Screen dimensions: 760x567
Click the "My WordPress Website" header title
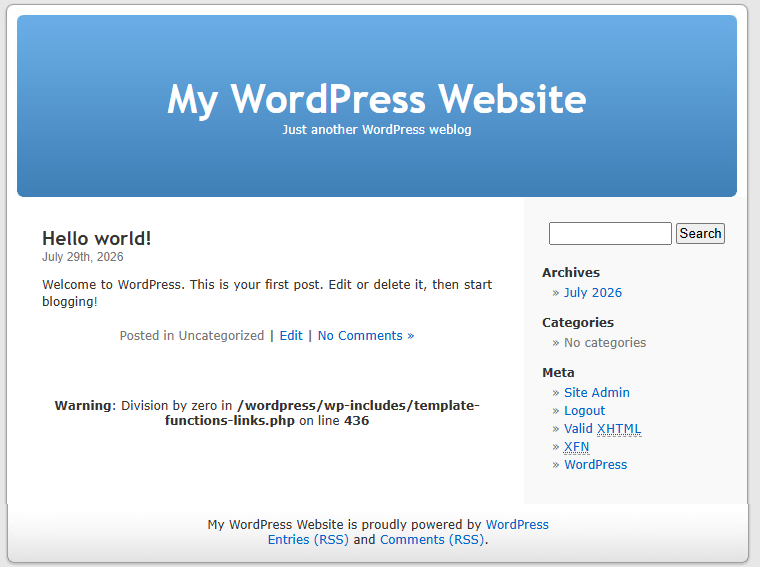[x=377, y=99]
